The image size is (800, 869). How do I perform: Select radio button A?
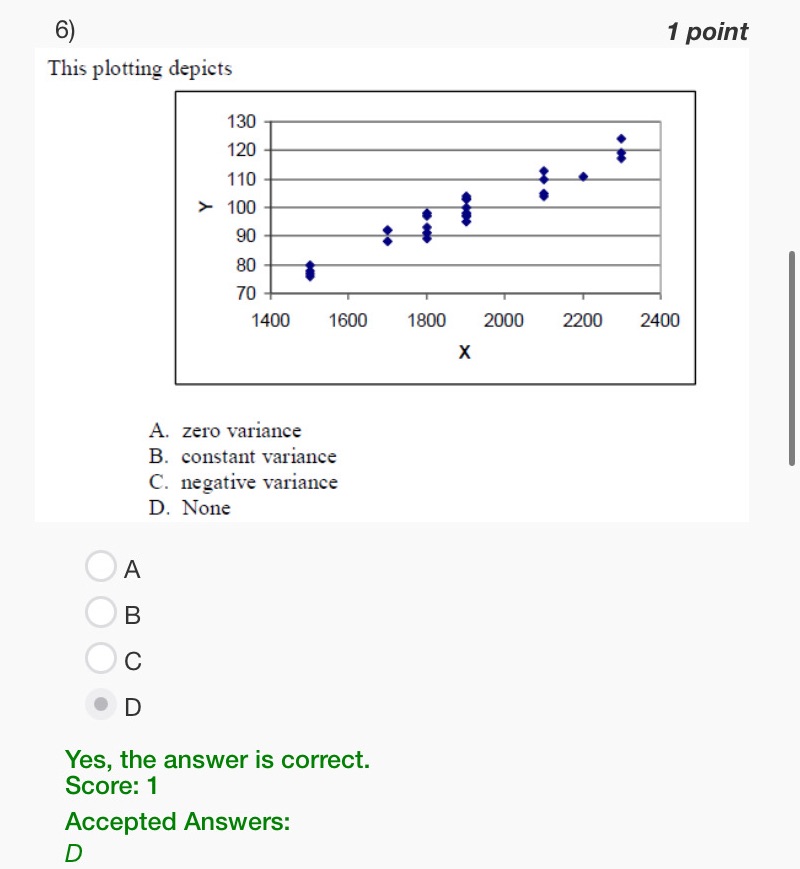100,566
